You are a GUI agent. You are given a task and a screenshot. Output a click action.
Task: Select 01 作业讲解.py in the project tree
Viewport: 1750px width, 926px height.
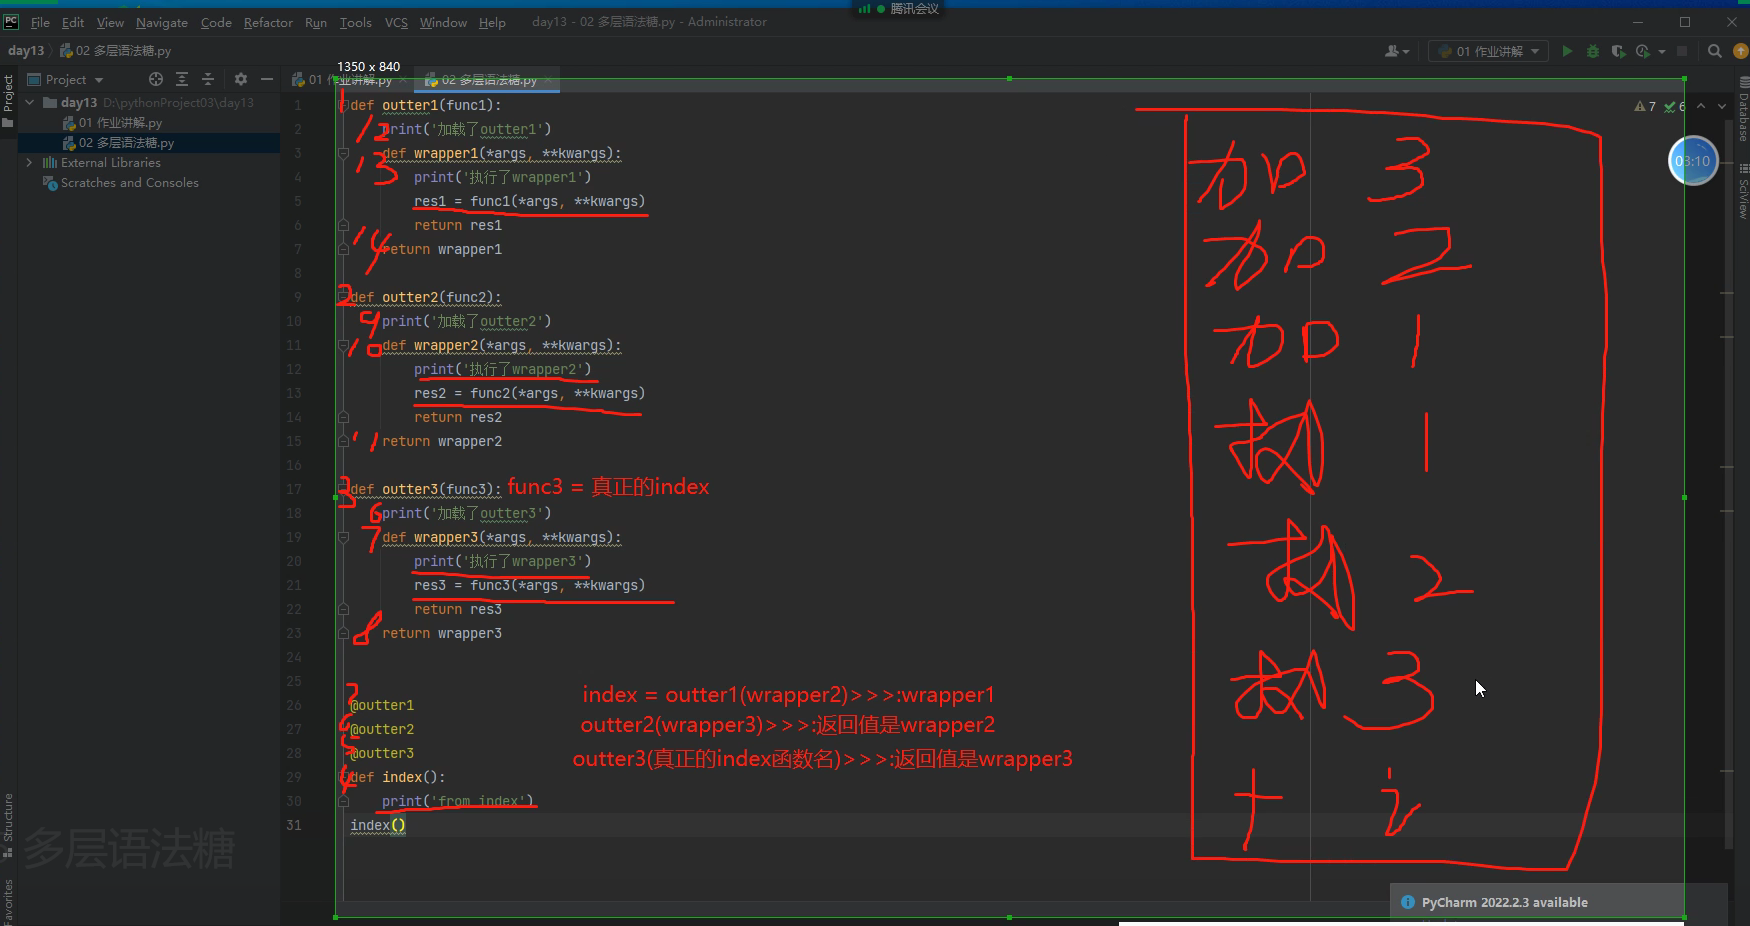point(120,123)
